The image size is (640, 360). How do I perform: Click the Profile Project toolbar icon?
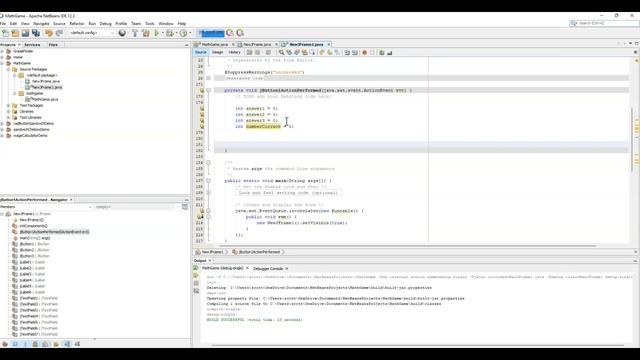(x=183, y=33)
